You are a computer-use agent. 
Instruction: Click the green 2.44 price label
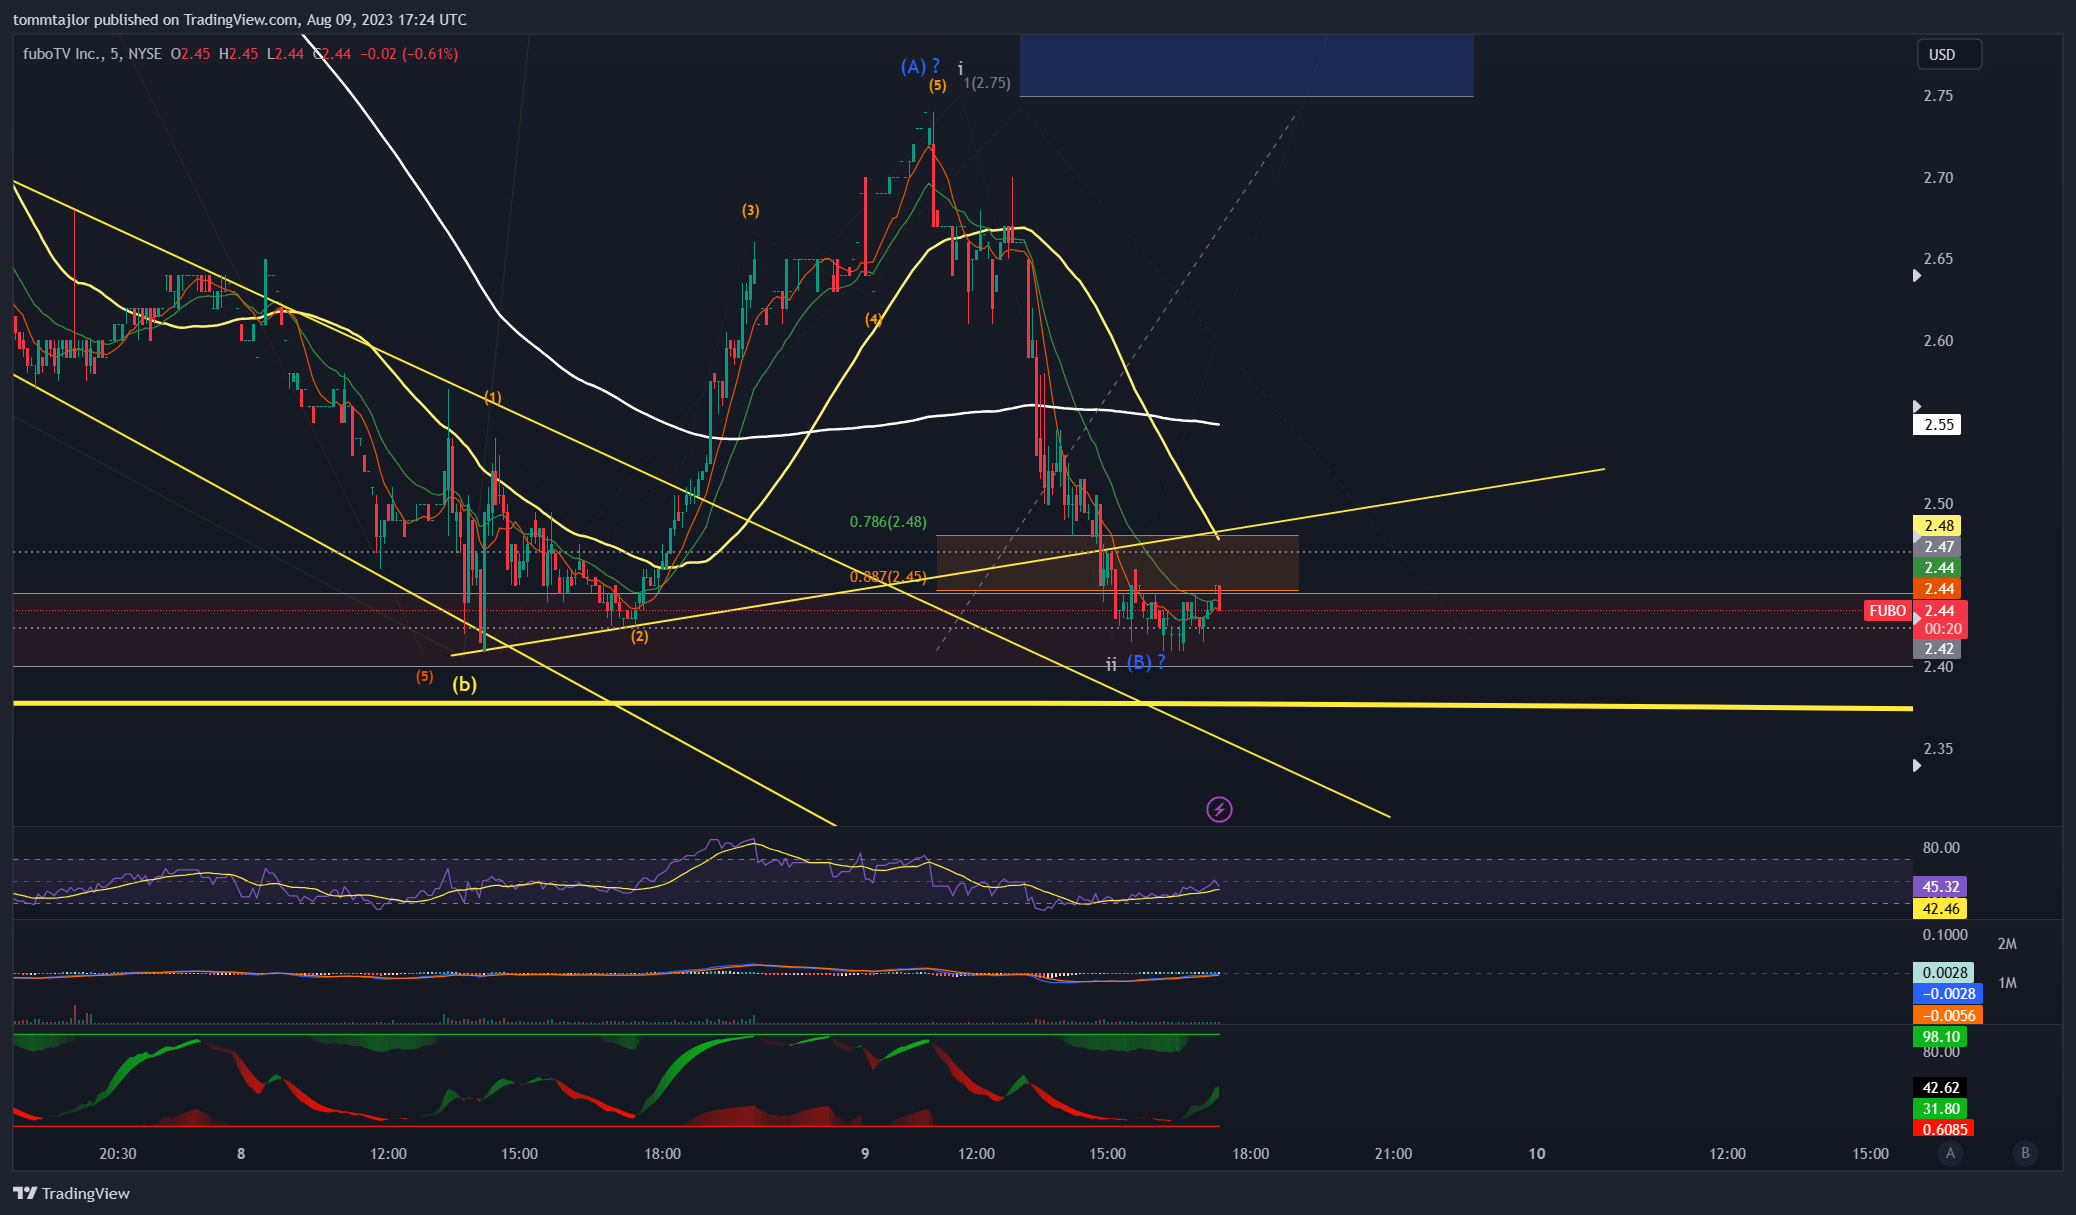tap(1937, 568)
